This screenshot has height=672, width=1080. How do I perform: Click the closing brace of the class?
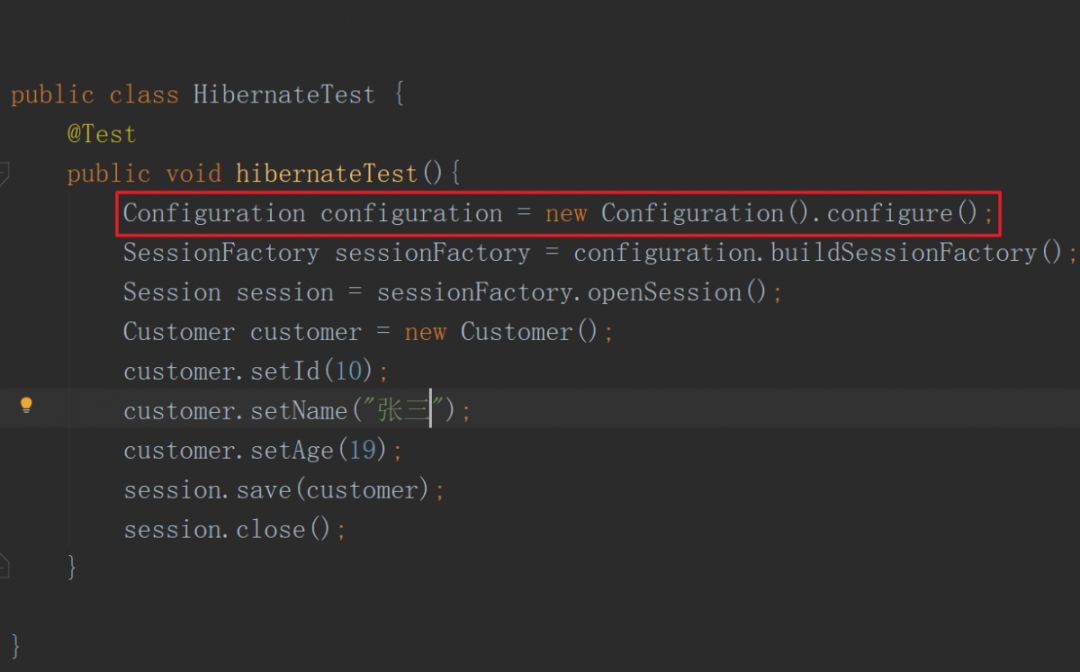(x=15, y=647)
